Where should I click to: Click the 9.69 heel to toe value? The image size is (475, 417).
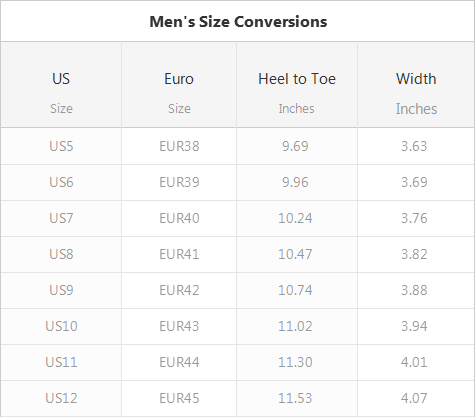[x=295, y=146]
